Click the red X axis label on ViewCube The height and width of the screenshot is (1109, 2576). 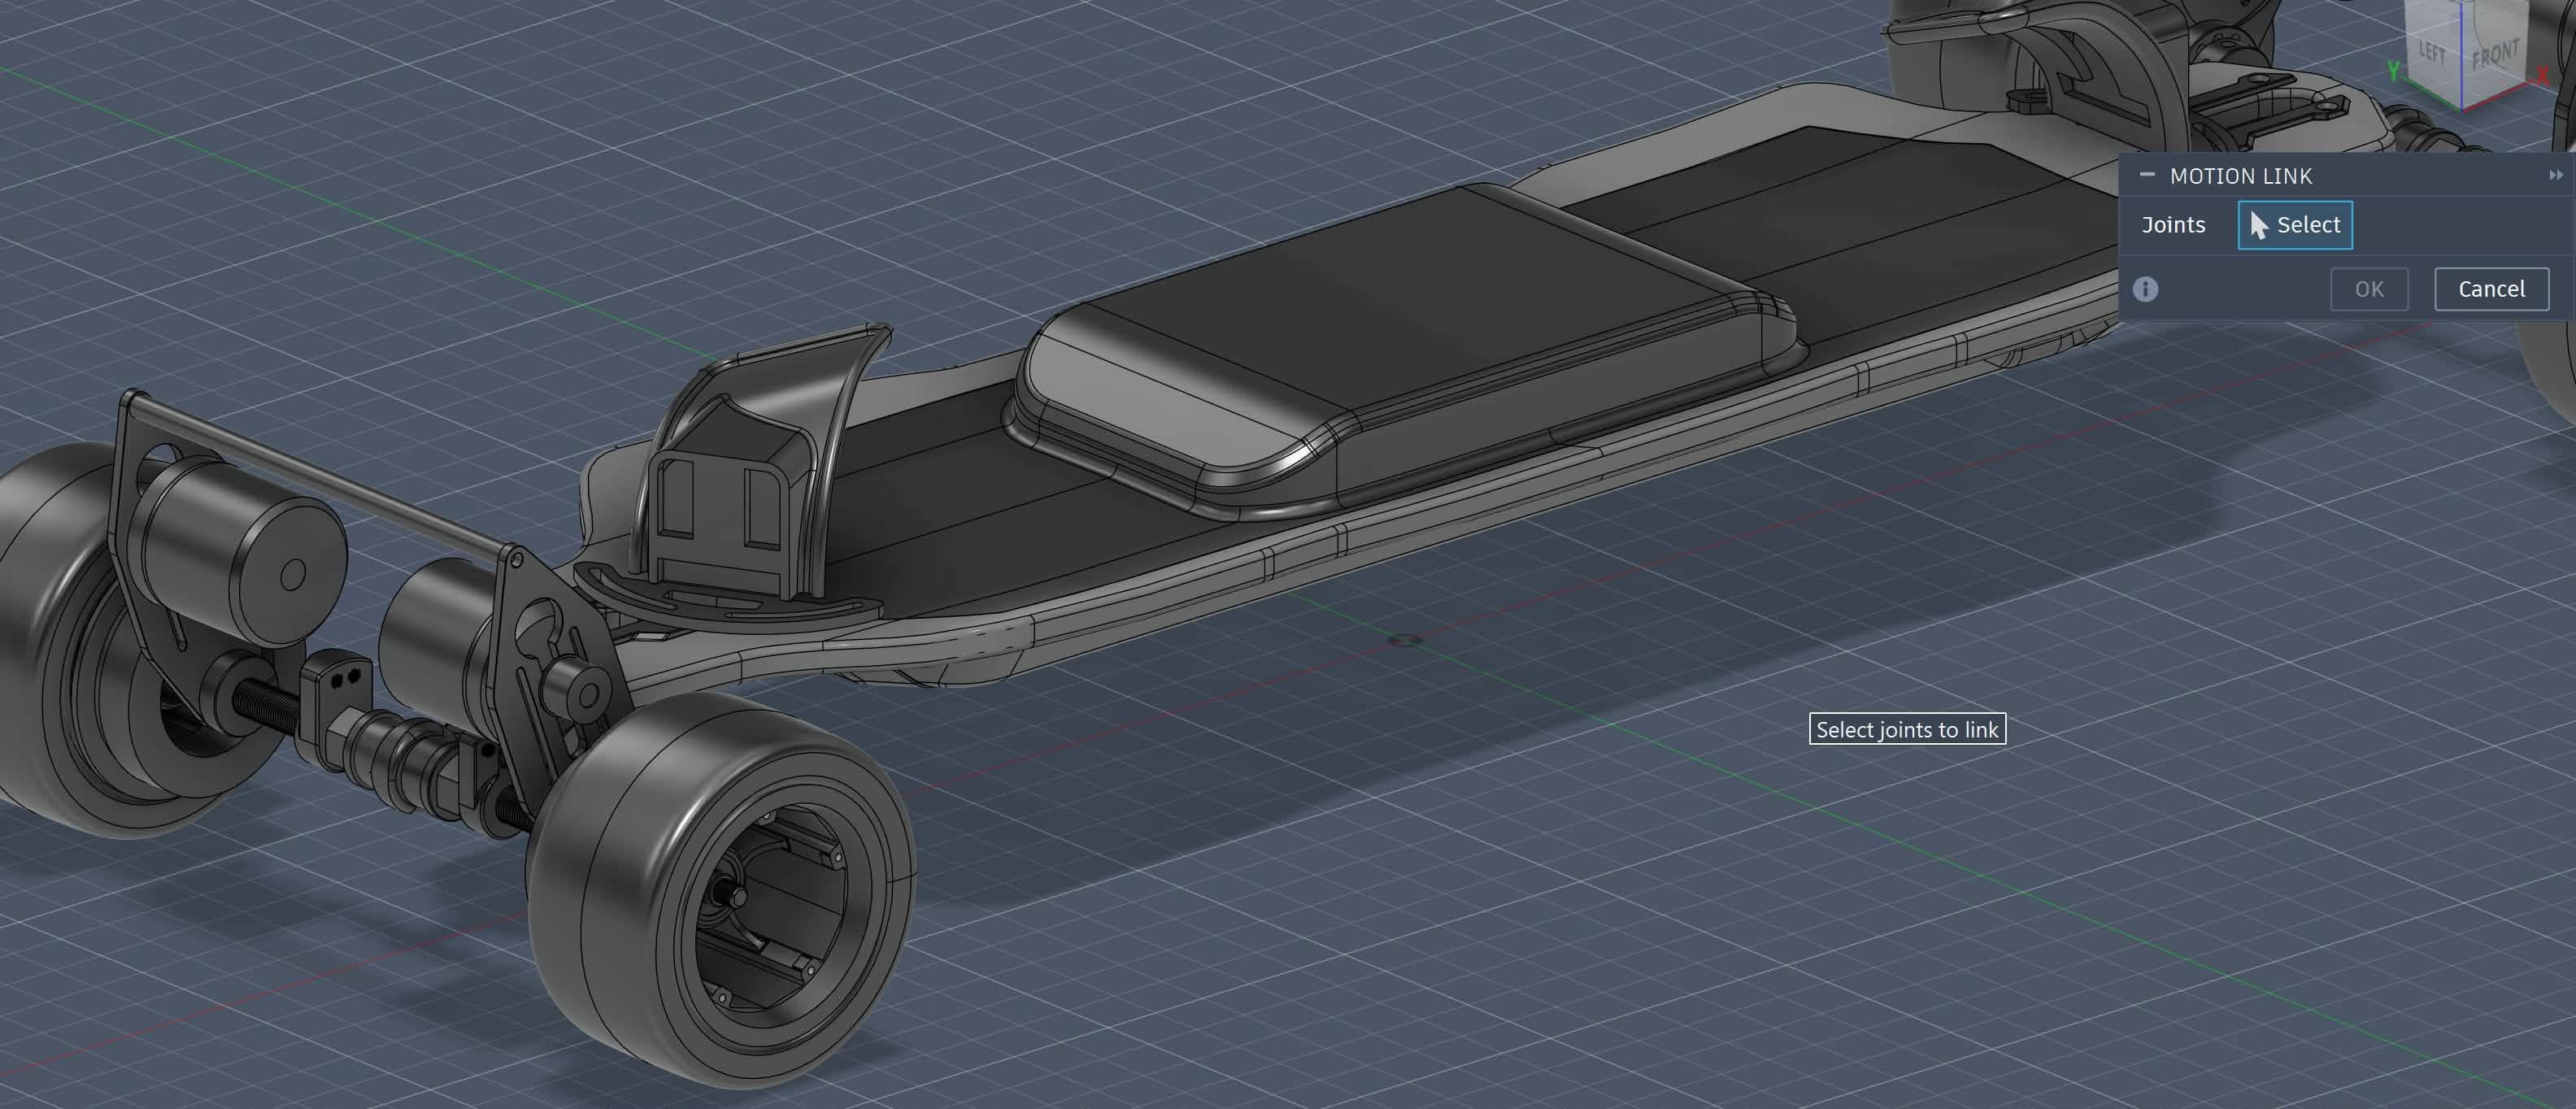(2542, 76)
